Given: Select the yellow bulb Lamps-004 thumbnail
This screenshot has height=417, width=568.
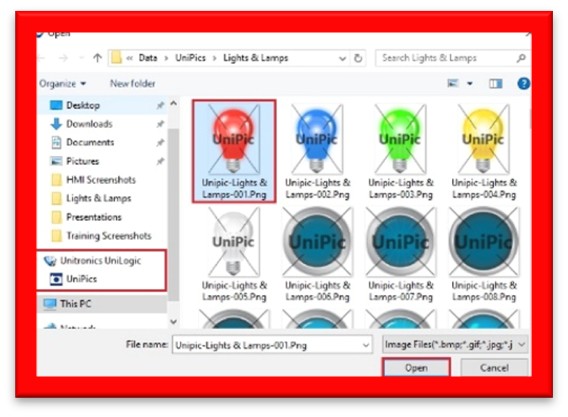Looking at the screenshot, I should (x=483, y=139).
